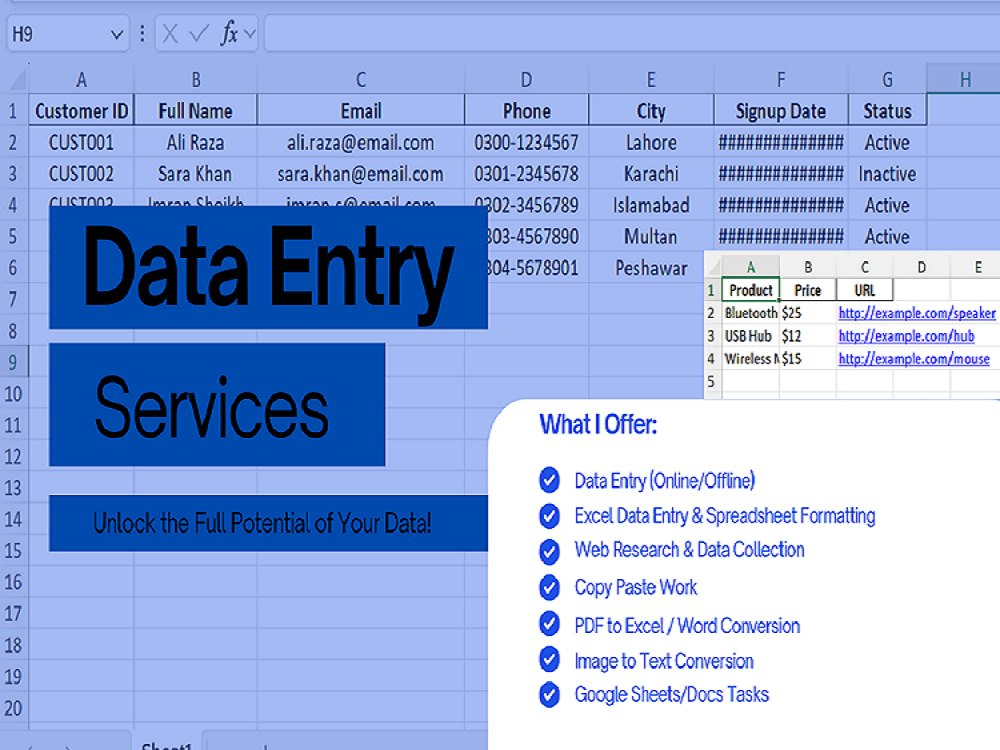The height and width of the screenshot is (750, 1000).
Task: Select column A header
Action: coord(81,79)
